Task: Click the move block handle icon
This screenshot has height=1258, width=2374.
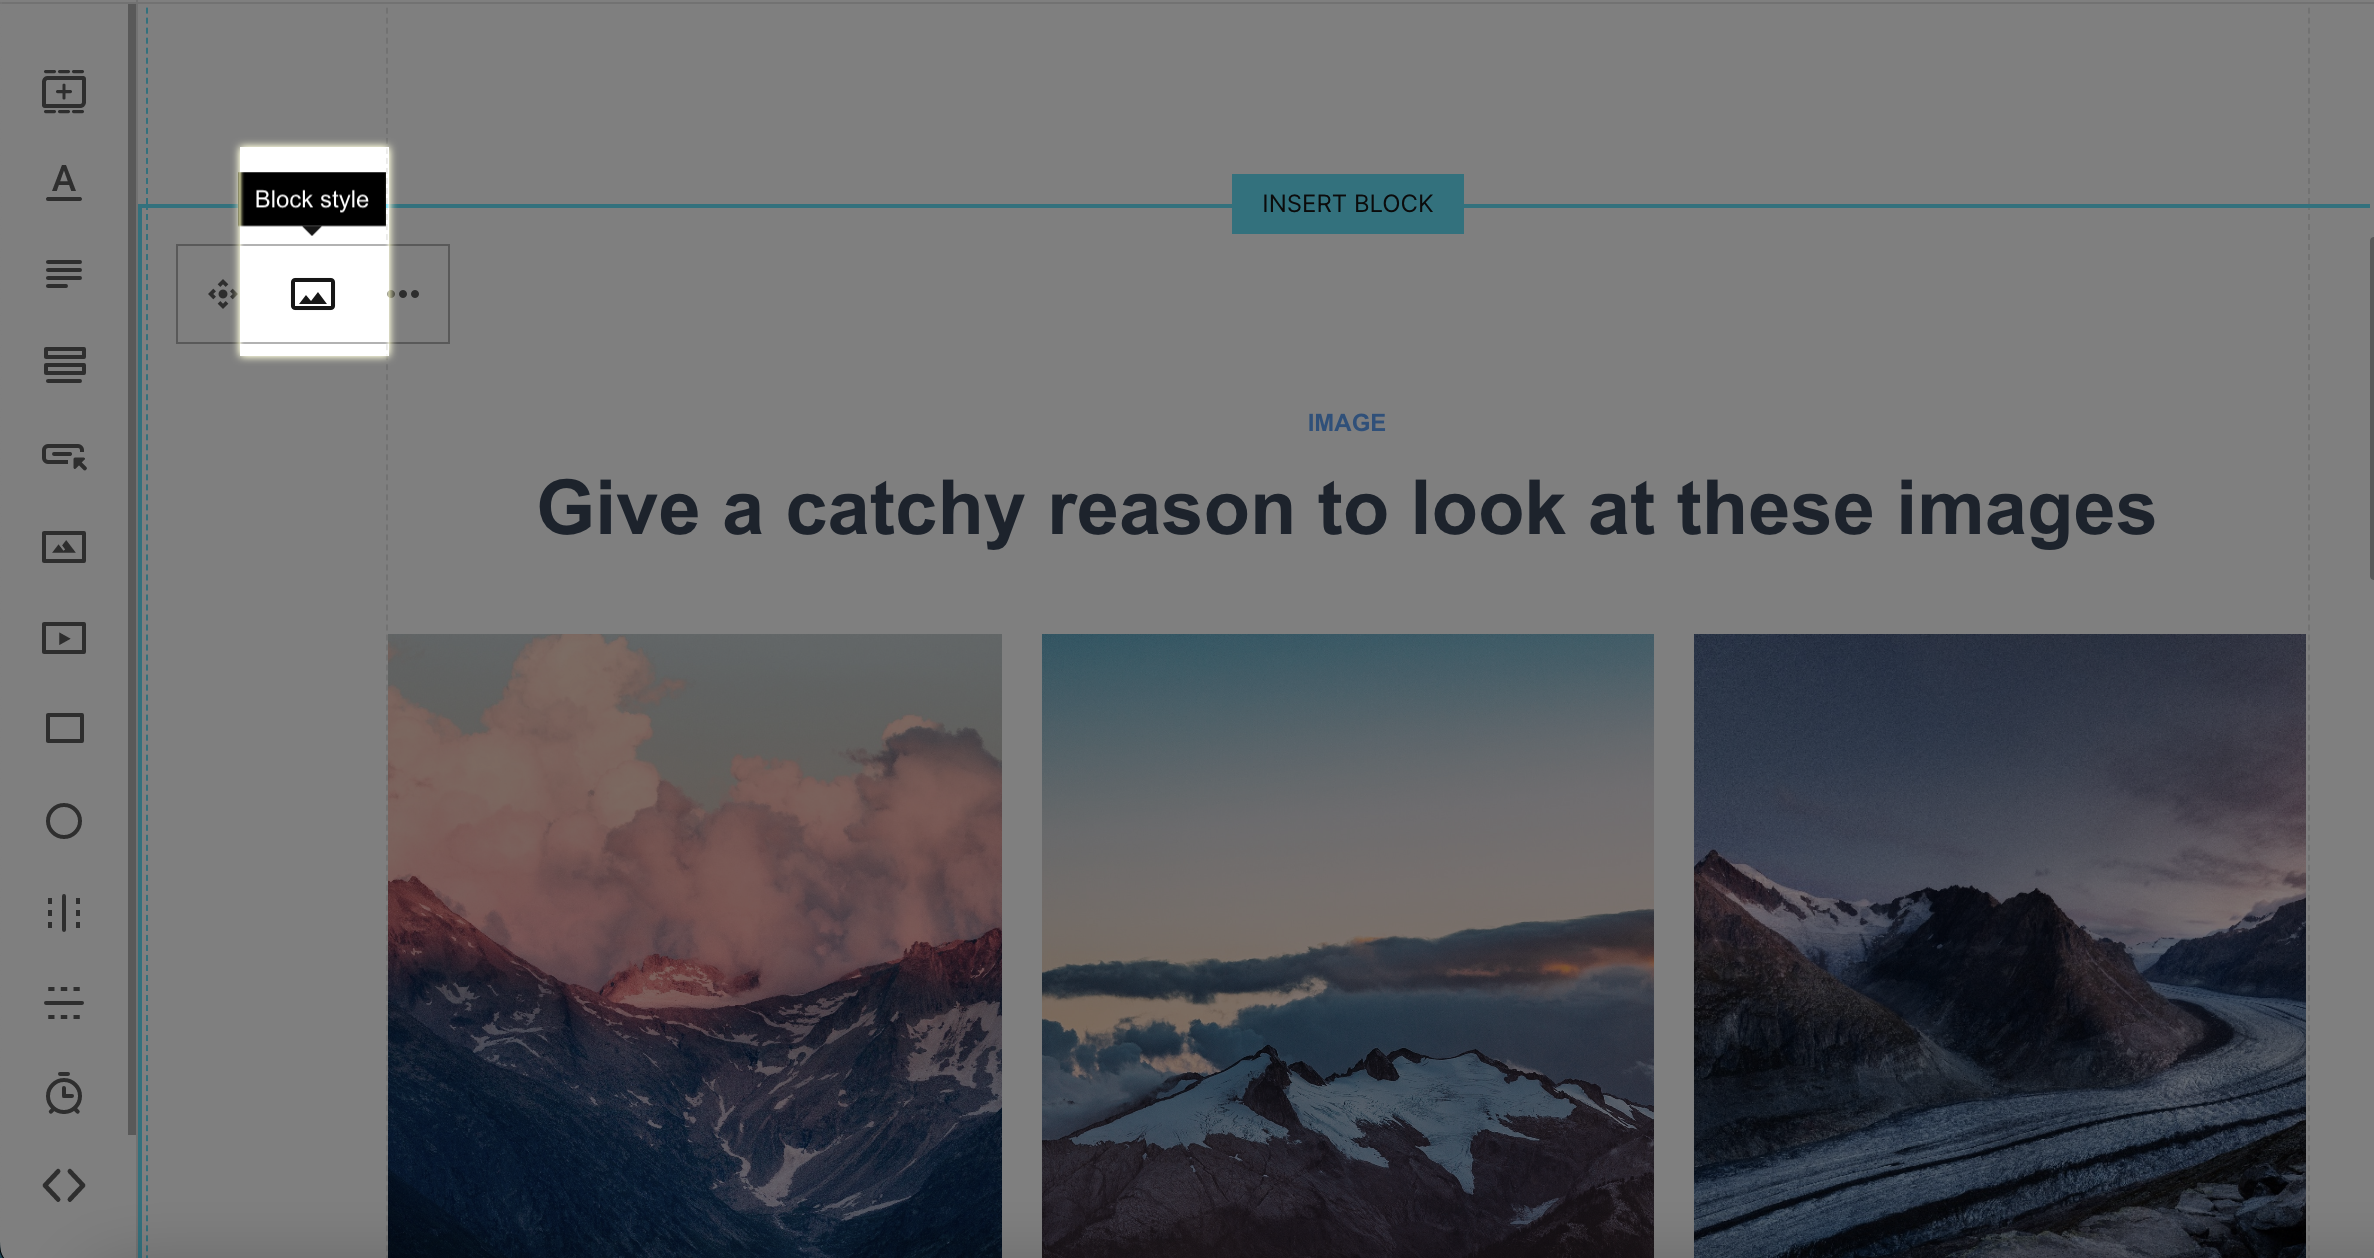Action: pyautogui.click(x=222, y=294)
